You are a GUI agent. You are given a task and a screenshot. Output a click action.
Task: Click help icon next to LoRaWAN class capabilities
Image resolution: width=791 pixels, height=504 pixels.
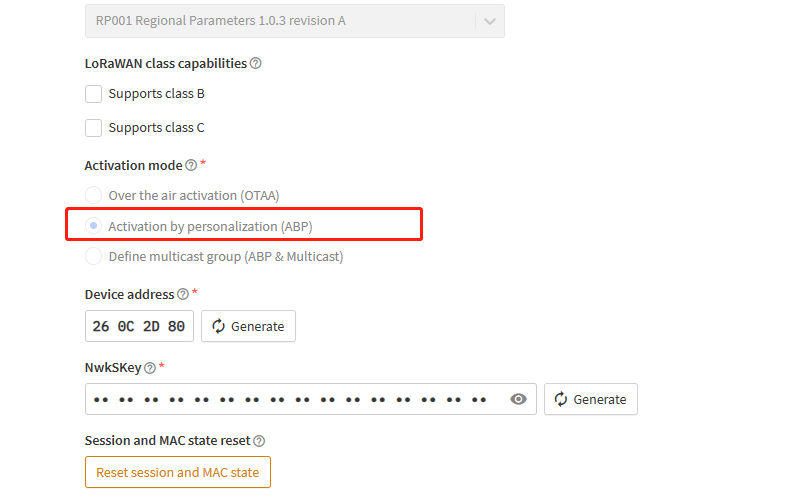tap(256, 63)
